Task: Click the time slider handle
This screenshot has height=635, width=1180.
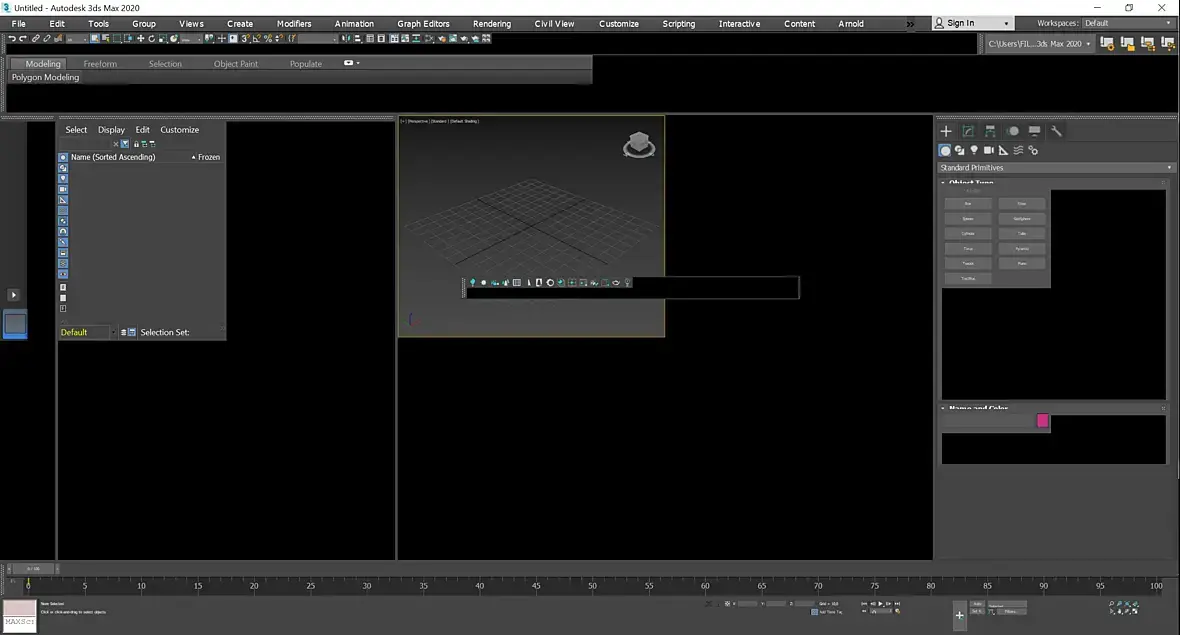Action: tap(31, 569)
